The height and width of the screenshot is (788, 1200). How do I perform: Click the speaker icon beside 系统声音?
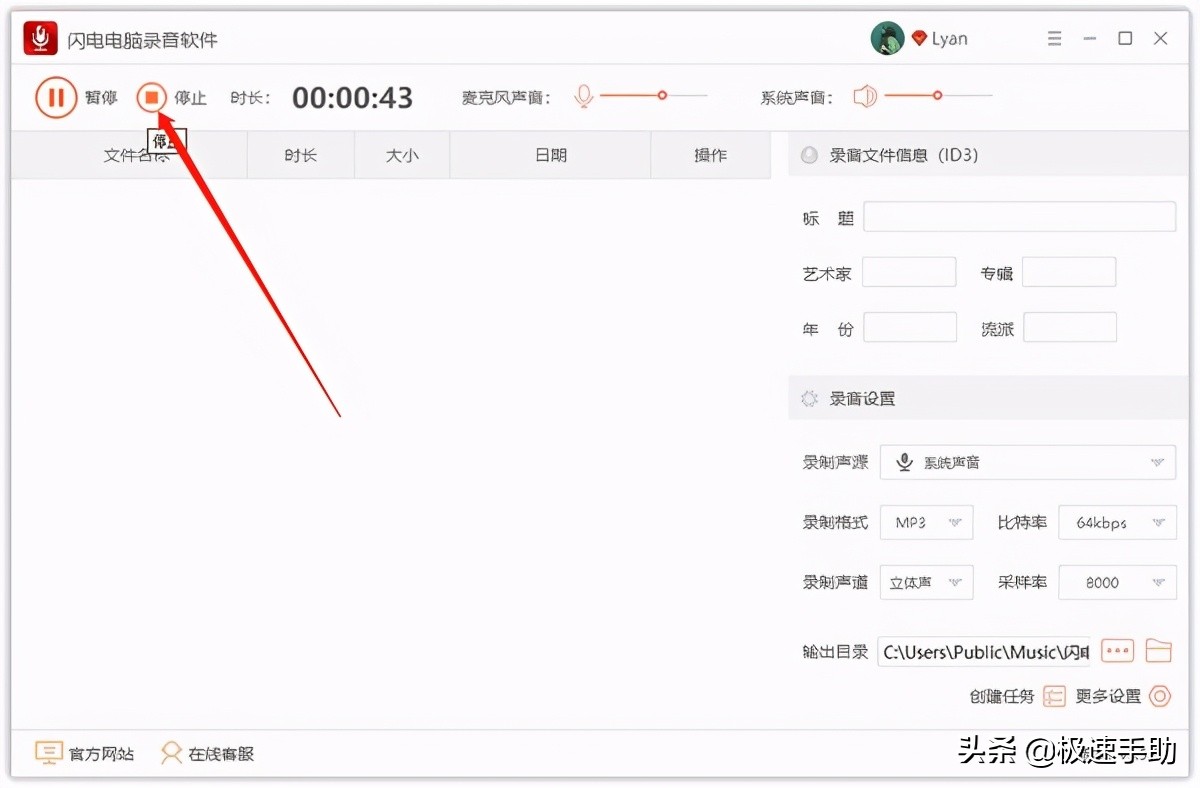point(864,95)
